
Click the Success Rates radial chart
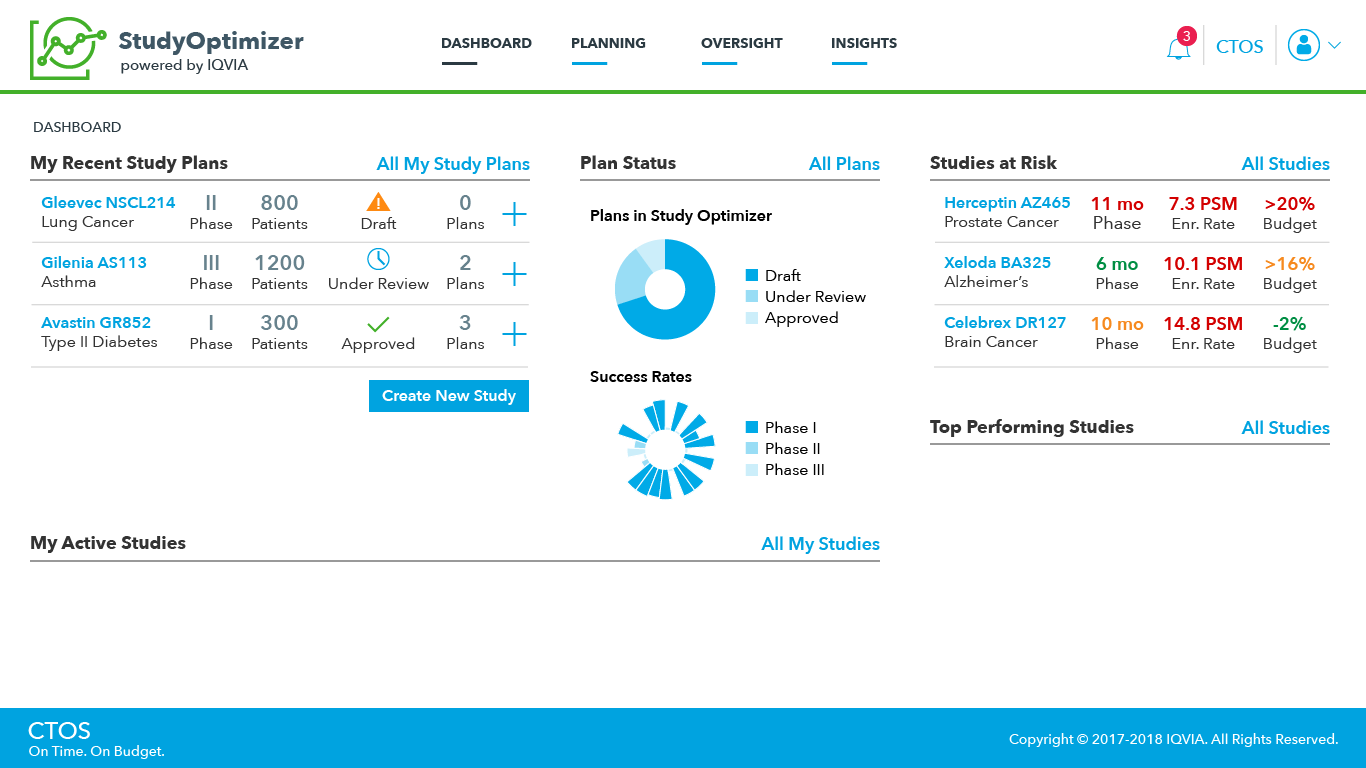tap(665, 449)
